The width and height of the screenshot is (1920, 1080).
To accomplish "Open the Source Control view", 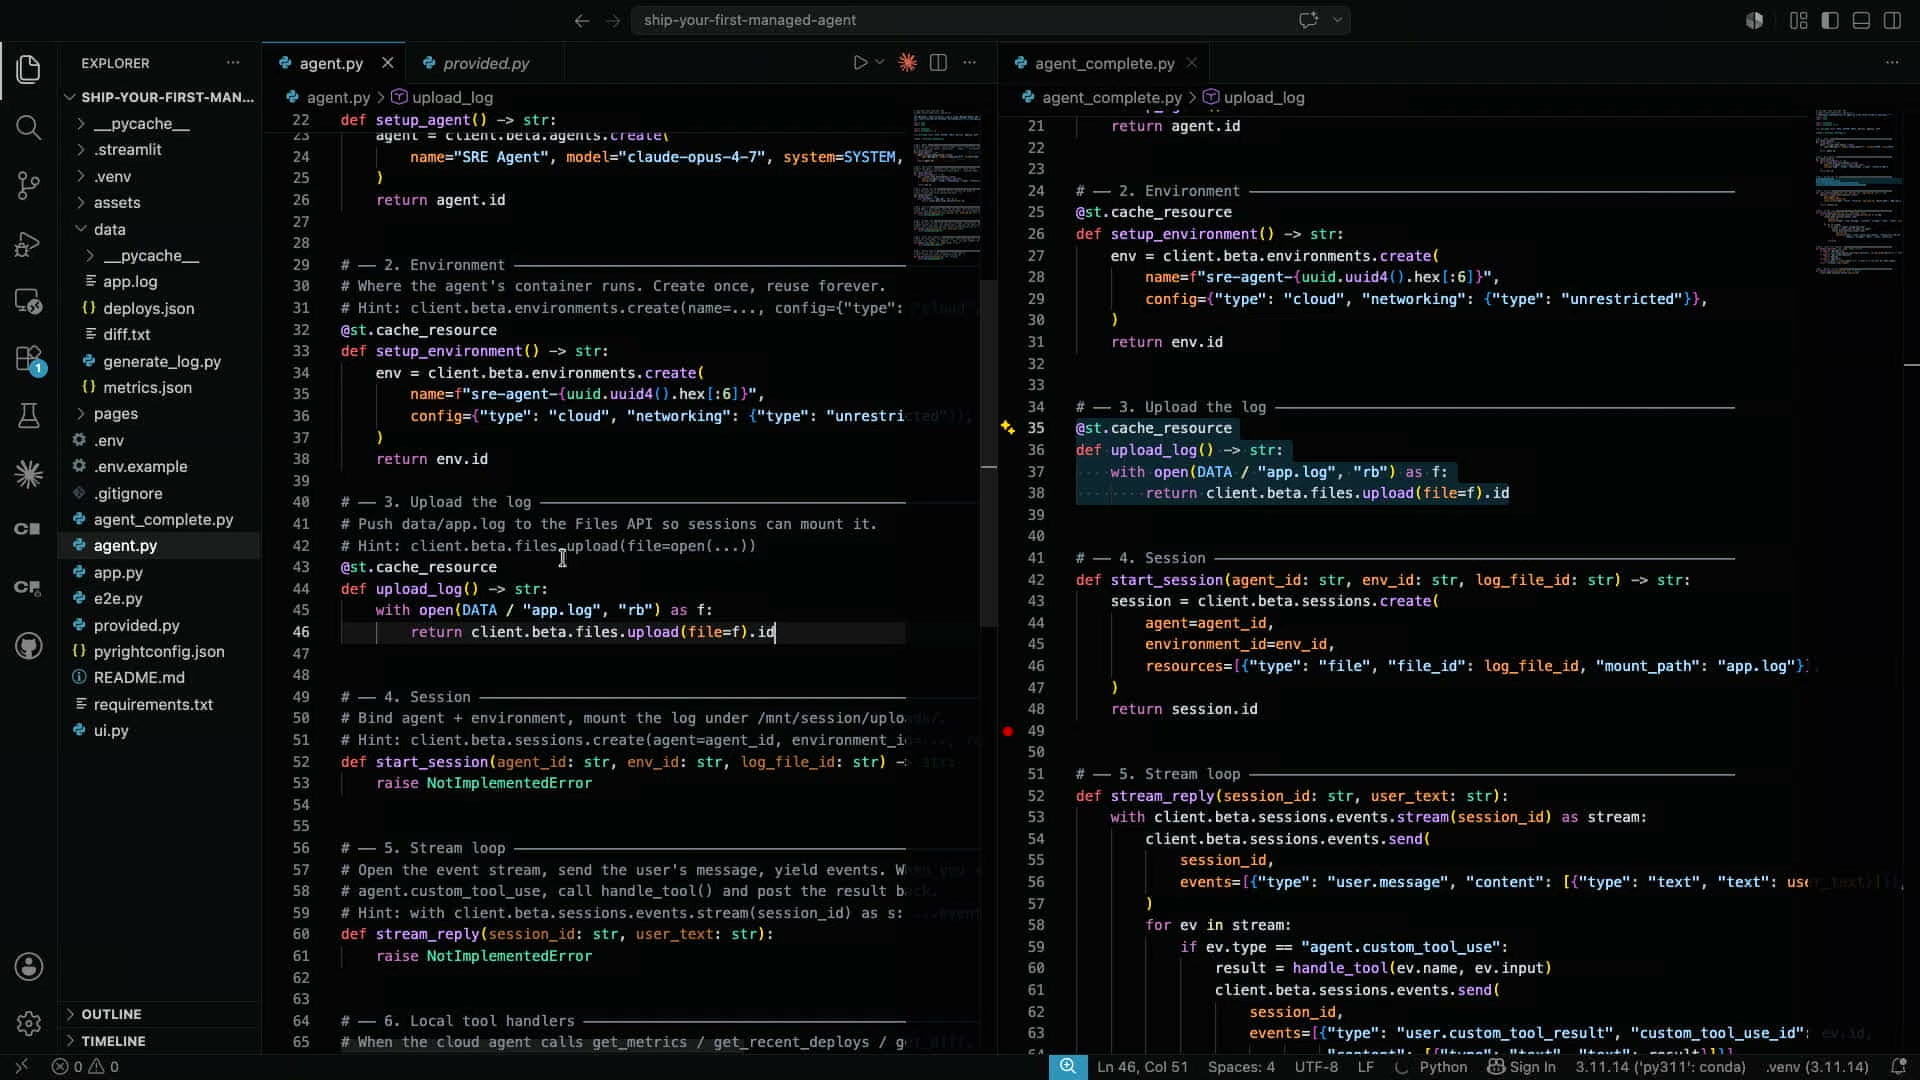I will 28,185.
